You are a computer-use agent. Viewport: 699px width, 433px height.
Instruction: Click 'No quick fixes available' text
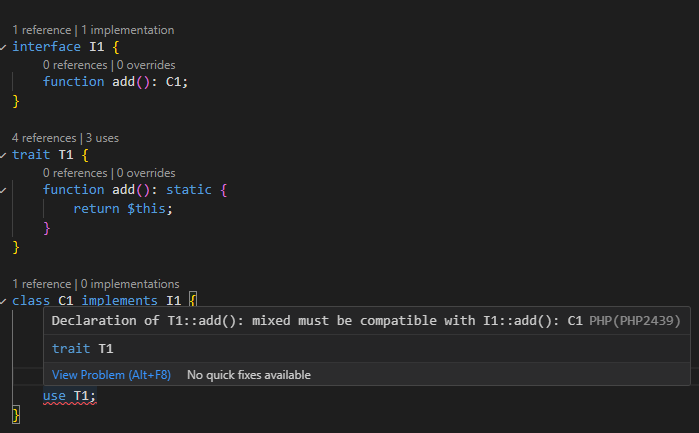pos(249,375)
